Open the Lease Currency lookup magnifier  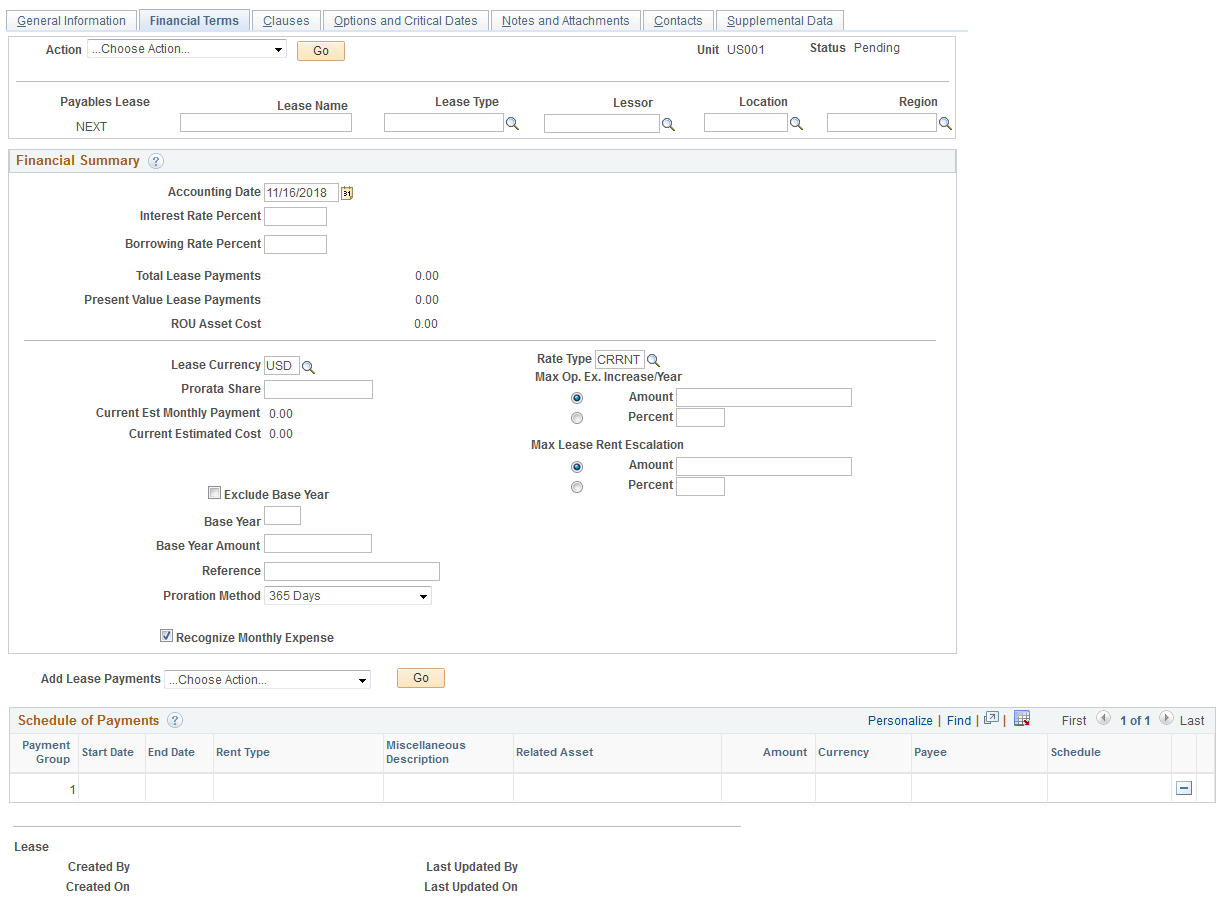(308, 366)
